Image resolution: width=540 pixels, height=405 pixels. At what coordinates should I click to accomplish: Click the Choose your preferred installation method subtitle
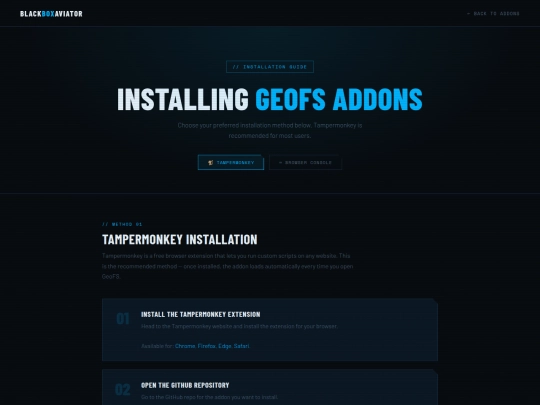270,131
